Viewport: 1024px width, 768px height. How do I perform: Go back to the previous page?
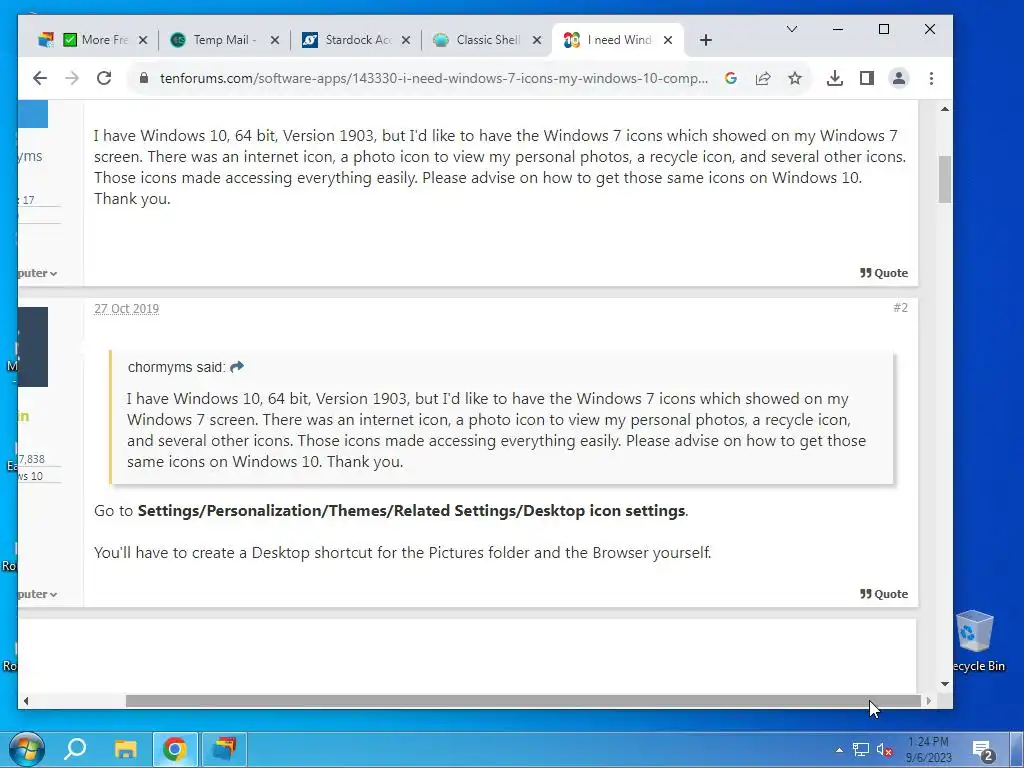(40, 78)
